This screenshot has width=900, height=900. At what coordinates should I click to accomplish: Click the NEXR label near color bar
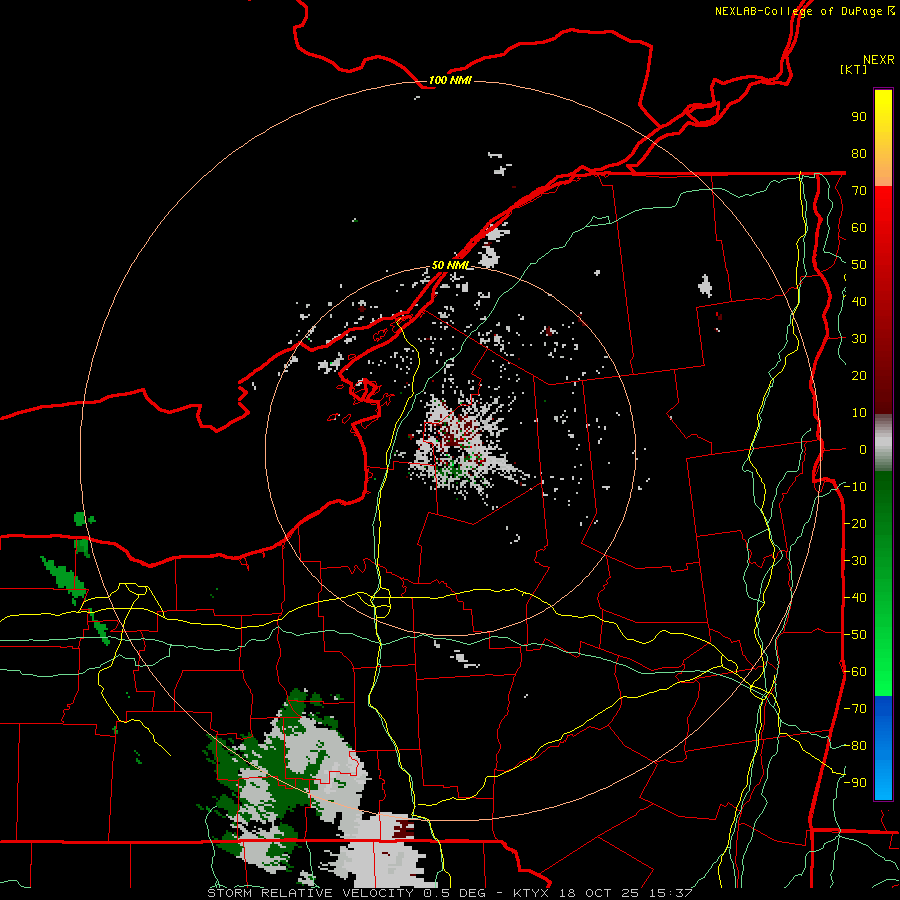879,60
